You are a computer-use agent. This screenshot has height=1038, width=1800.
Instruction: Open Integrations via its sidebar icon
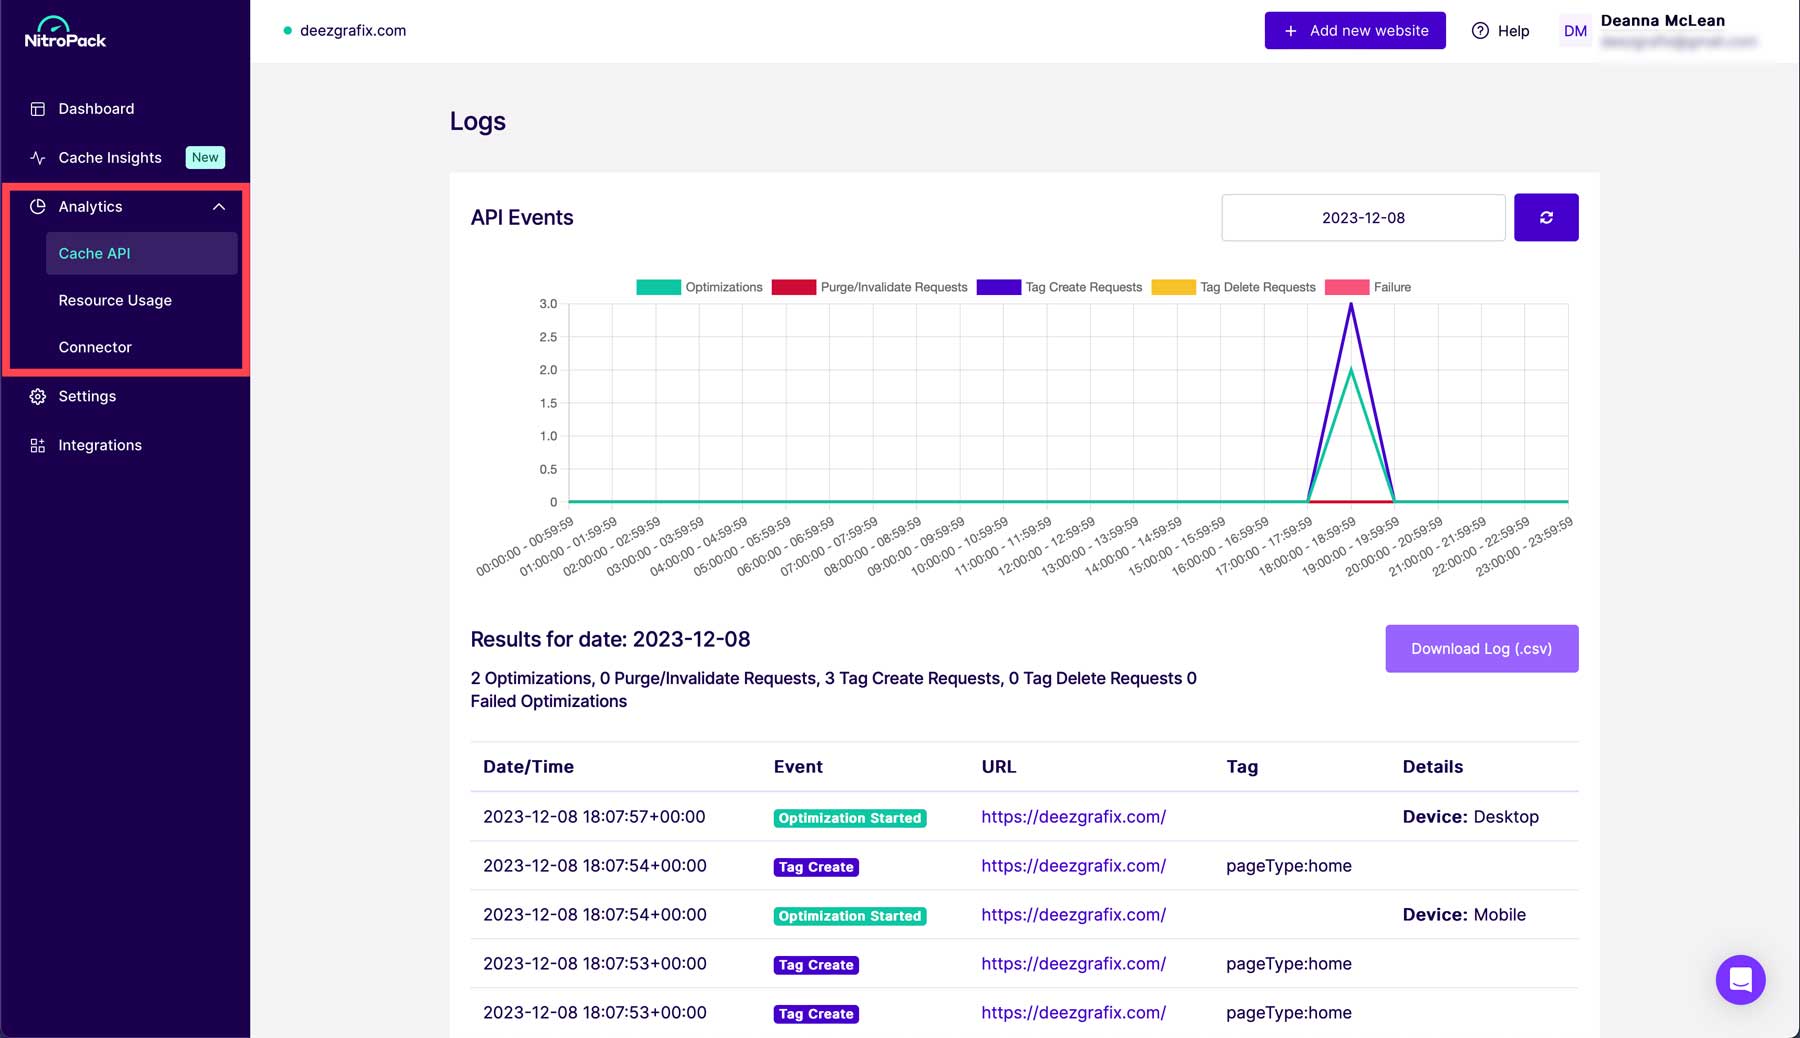click(37, 444)
